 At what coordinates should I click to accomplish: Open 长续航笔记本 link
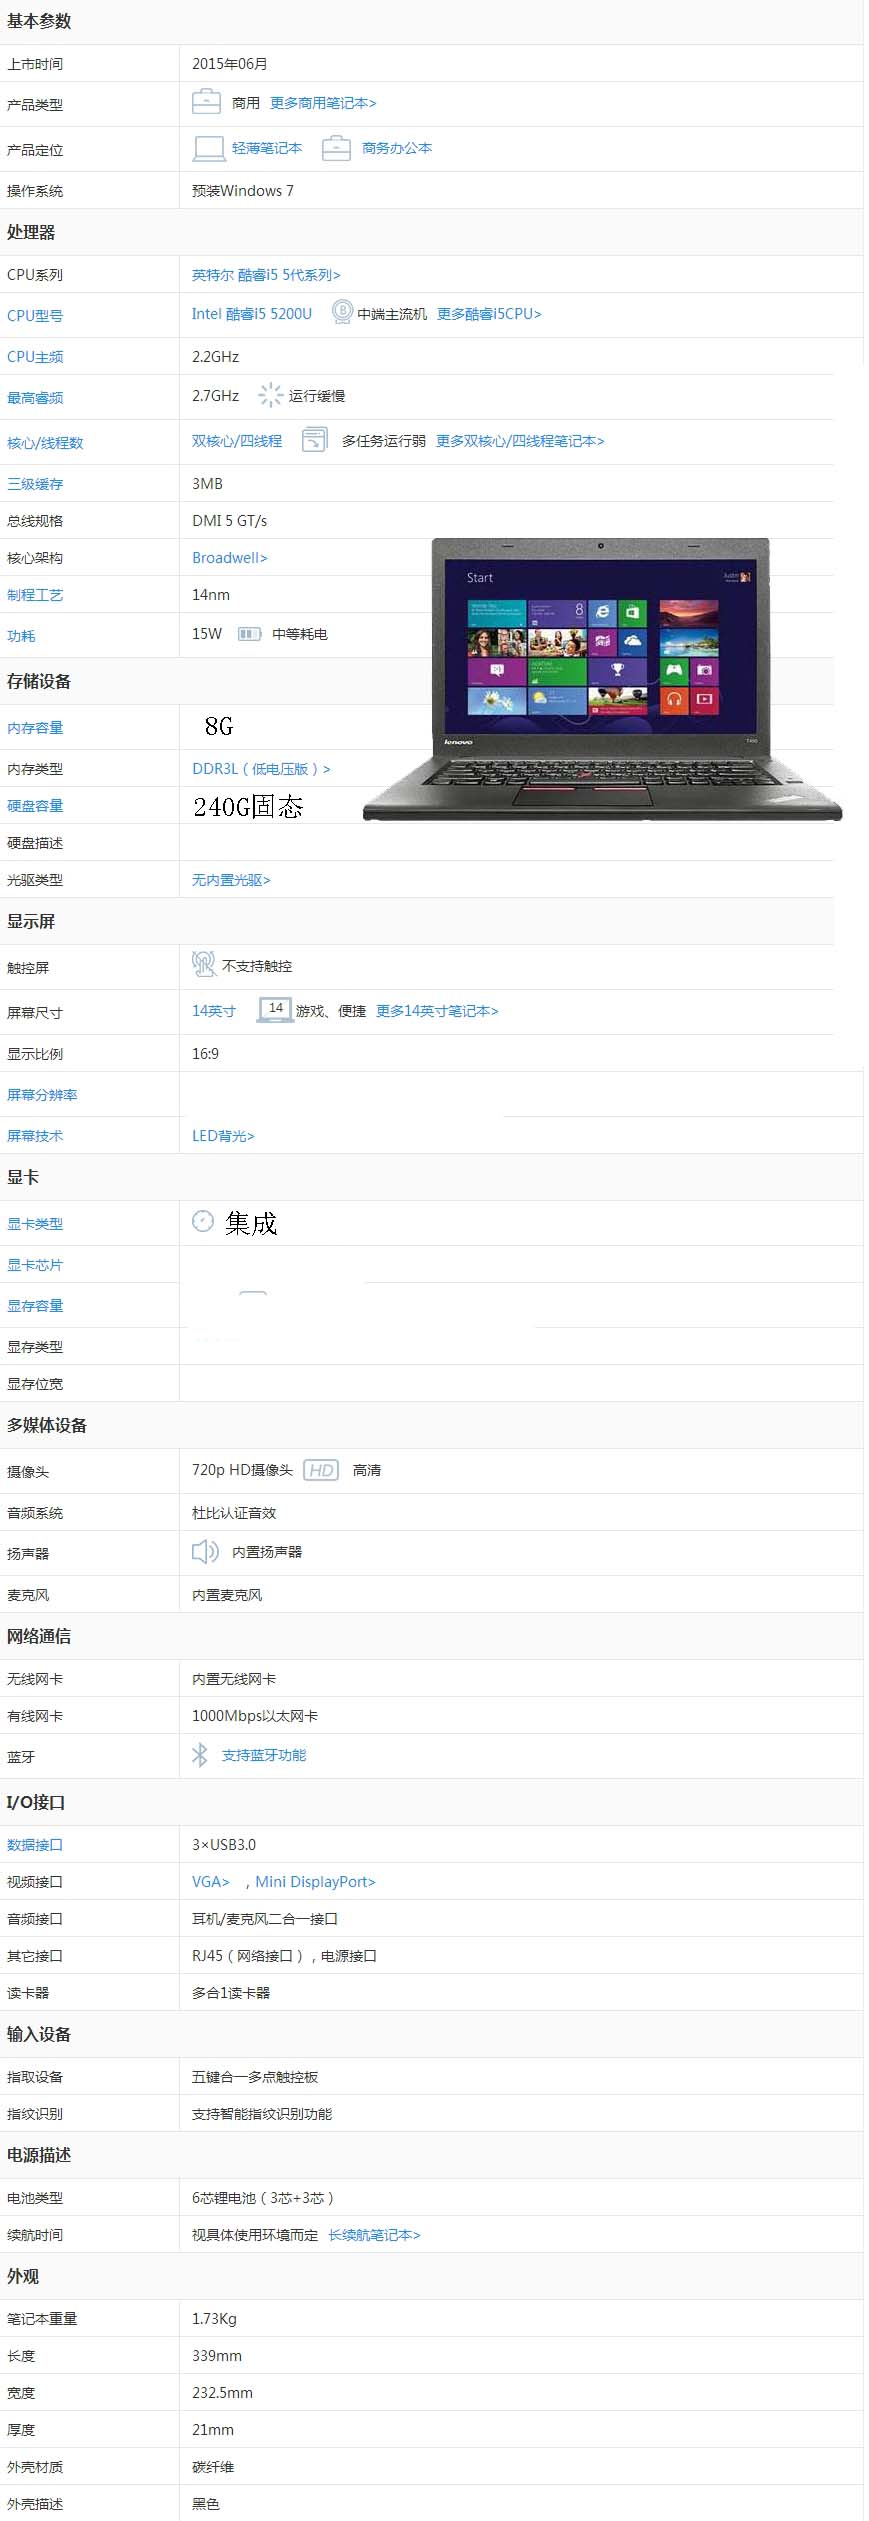[x=374, y=2235]
